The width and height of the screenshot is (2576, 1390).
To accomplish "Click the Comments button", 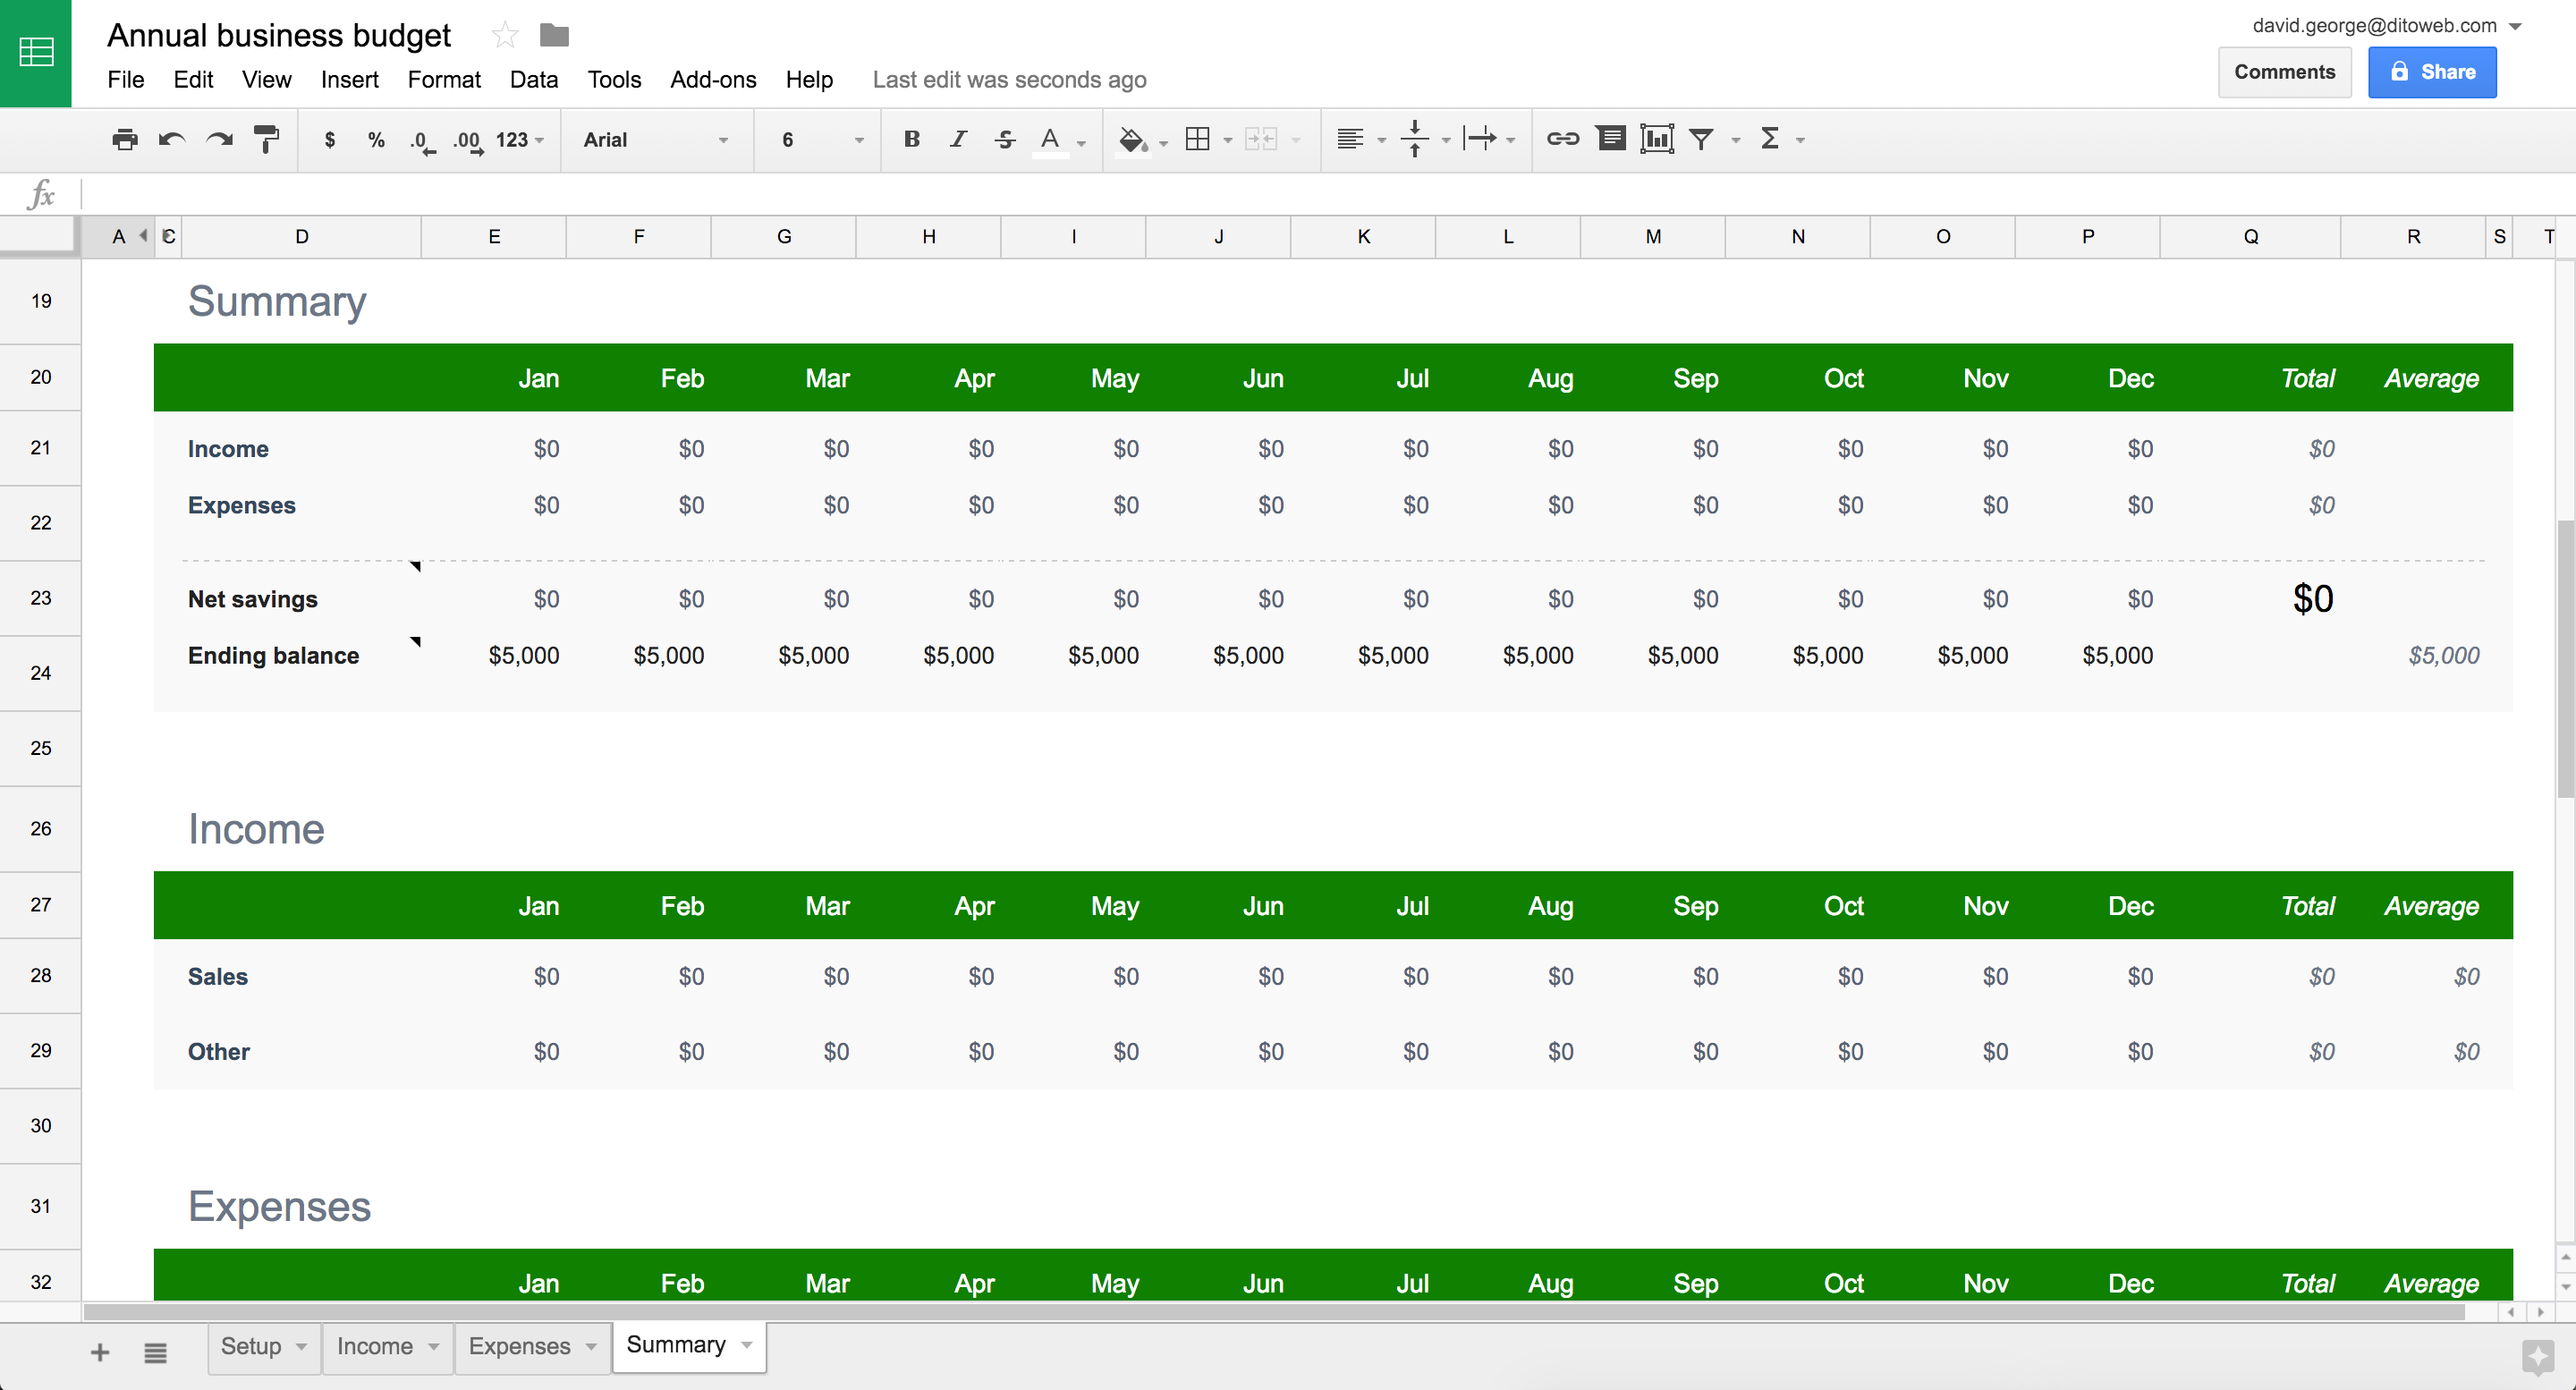I will (2285, 72).
